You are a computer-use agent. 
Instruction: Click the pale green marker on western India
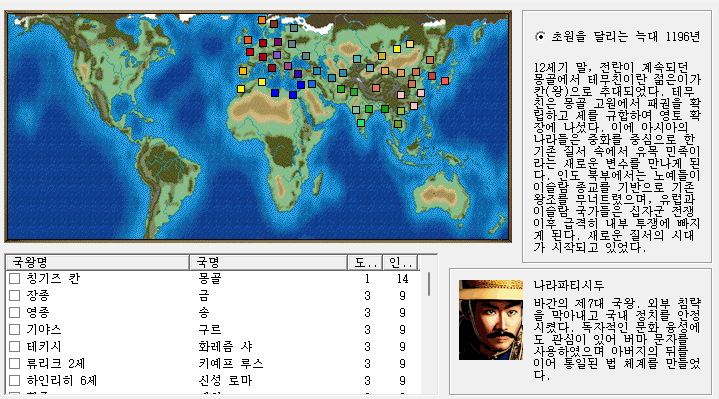click(x=356, y=110)
